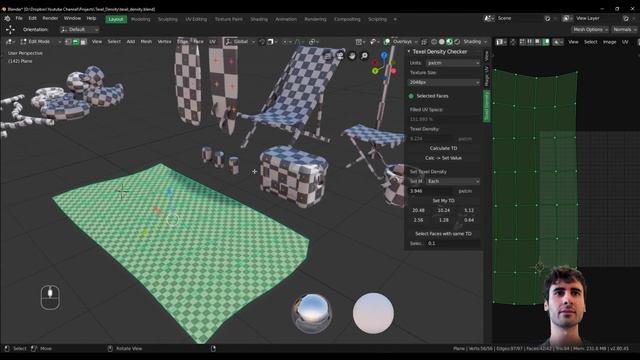Viewport: 640px width, 360px height.
Task: Select vertex select mode icon
Action: tap(68, 42)
